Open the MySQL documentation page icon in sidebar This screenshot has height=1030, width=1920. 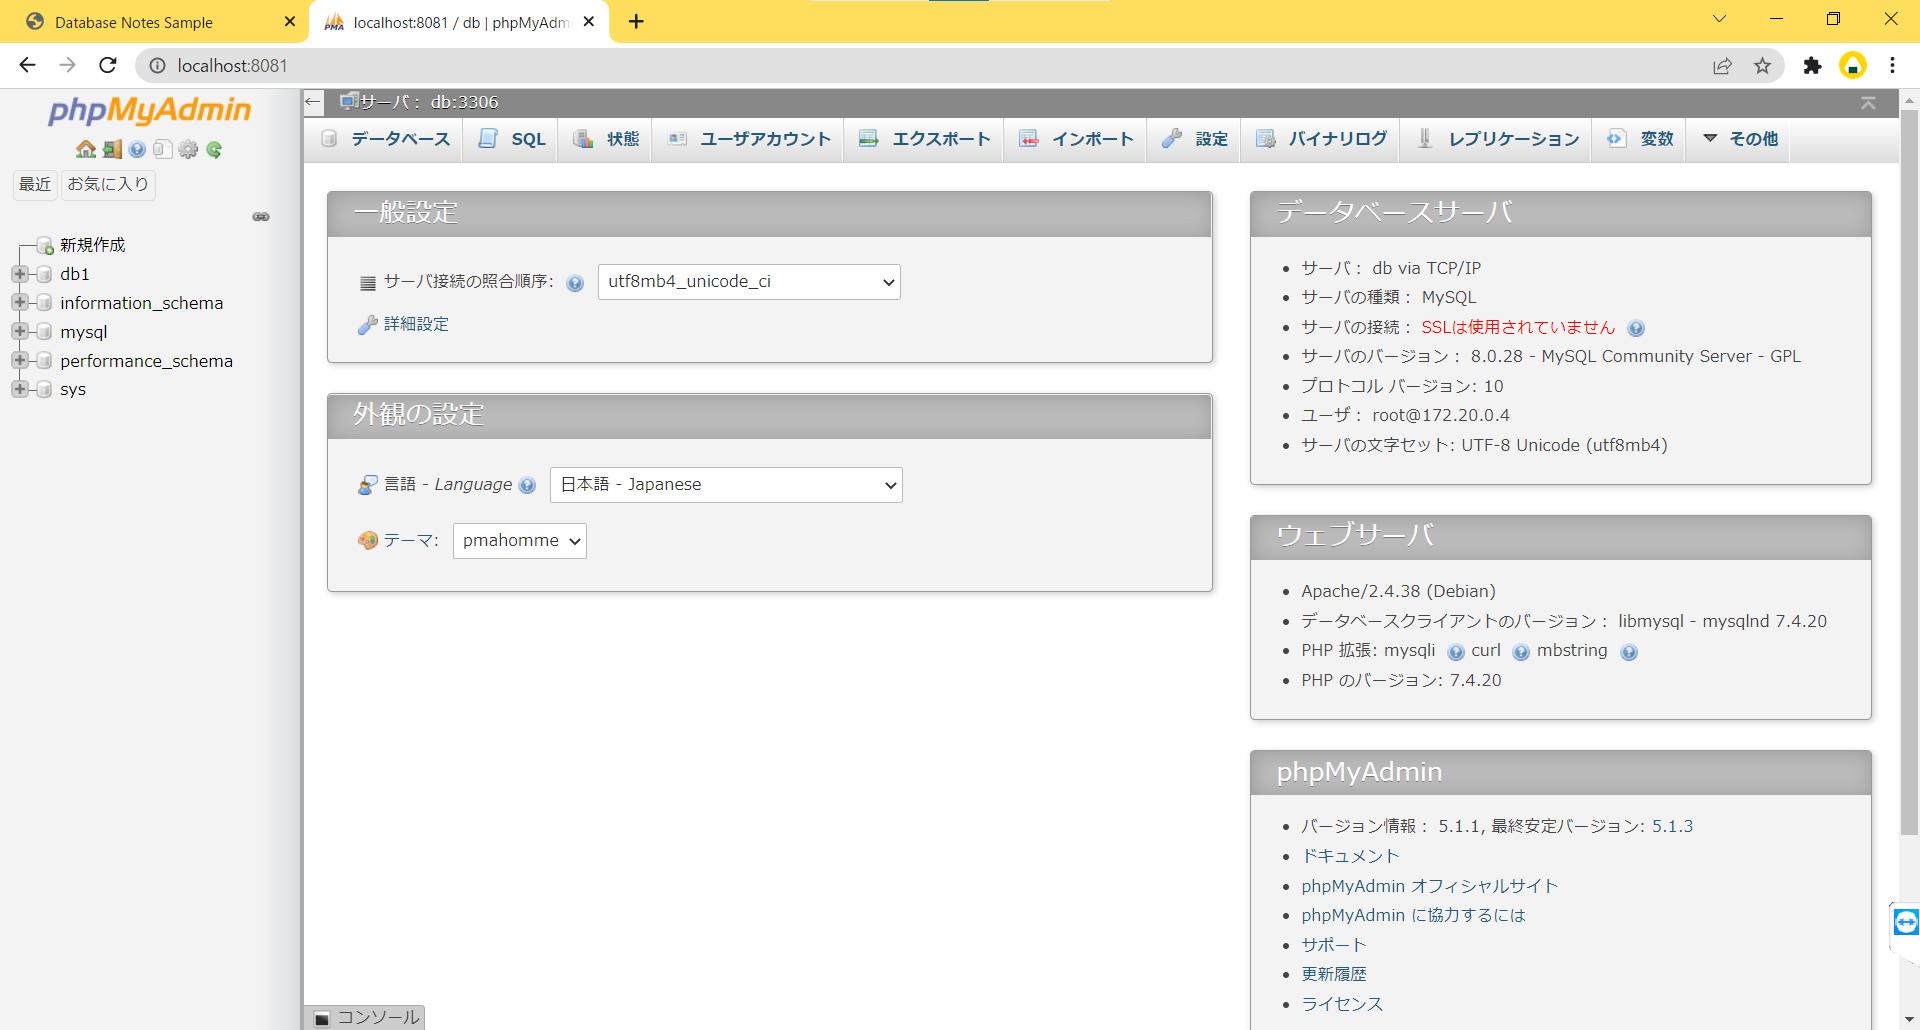point(162,149)
